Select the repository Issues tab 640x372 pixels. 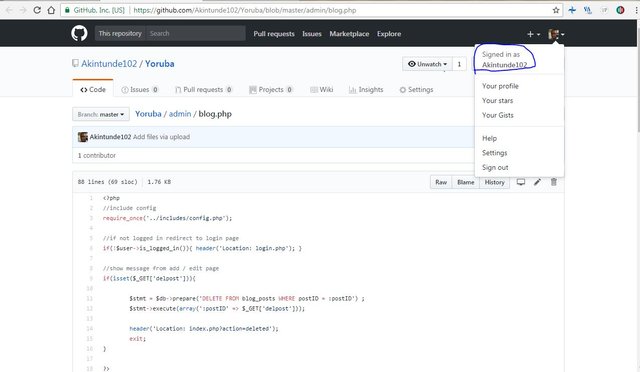point(140,89)
